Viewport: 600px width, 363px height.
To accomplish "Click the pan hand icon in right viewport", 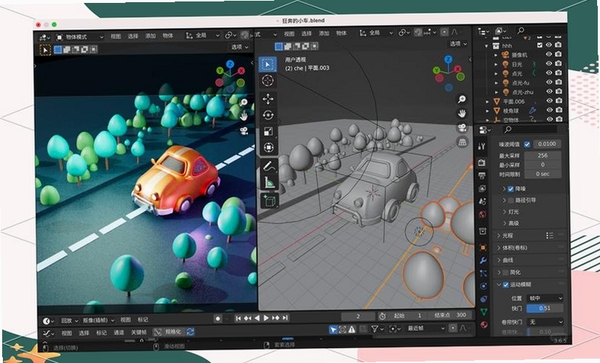I will (462, 113).
